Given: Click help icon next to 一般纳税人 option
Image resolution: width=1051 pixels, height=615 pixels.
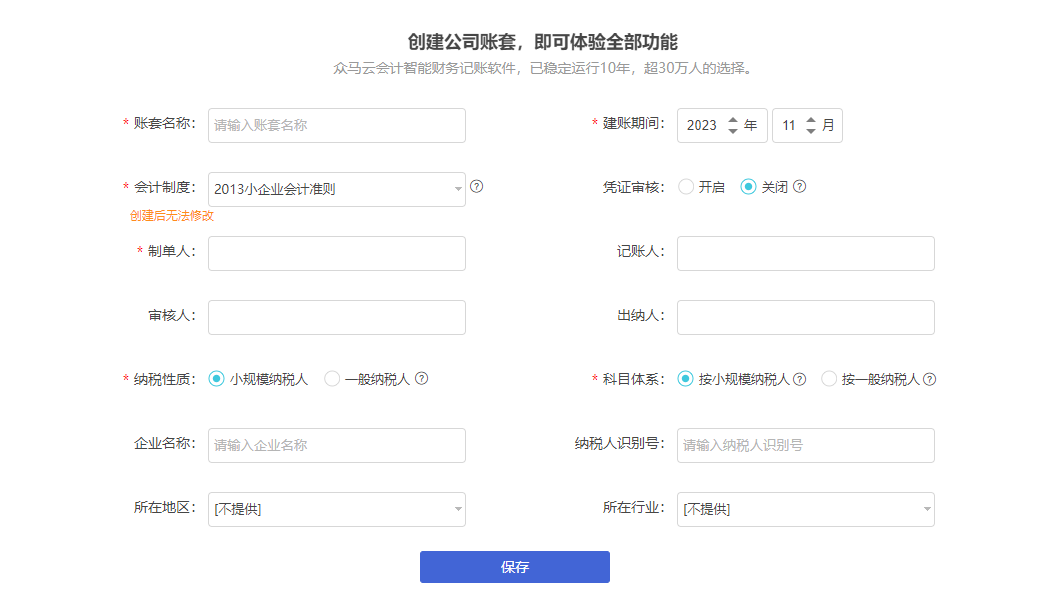Looking at the screenshot, I should [422, 379].
